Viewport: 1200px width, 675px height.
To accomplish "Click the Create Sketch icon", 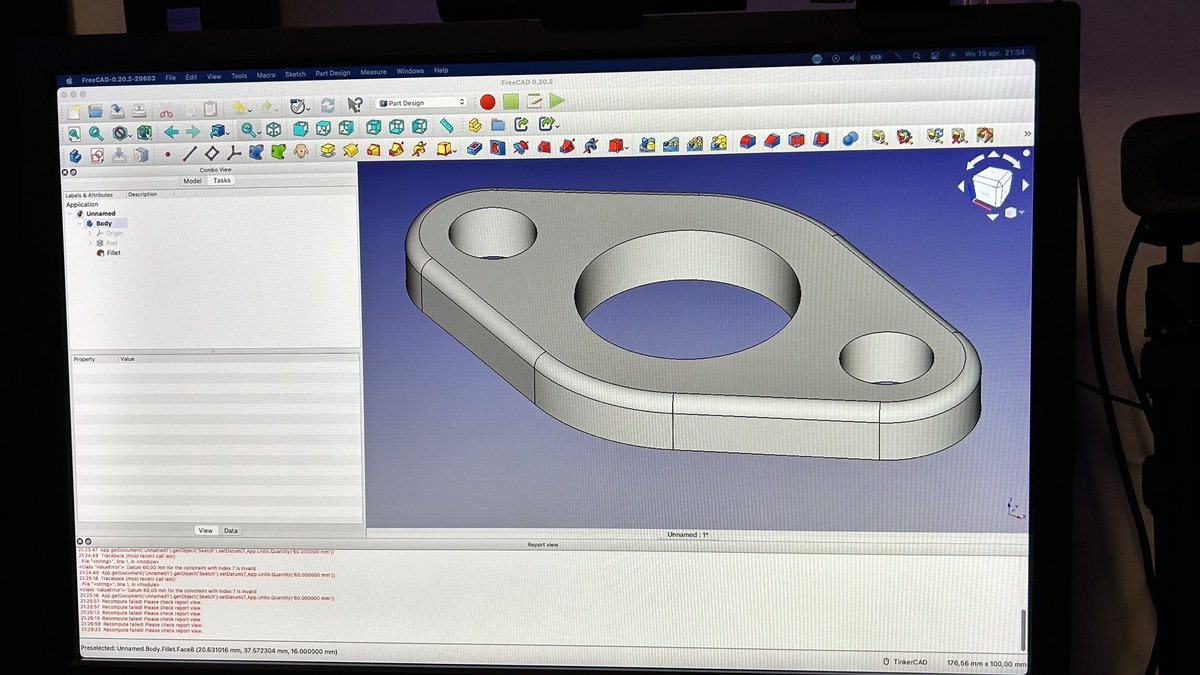I will pos(97,156).
